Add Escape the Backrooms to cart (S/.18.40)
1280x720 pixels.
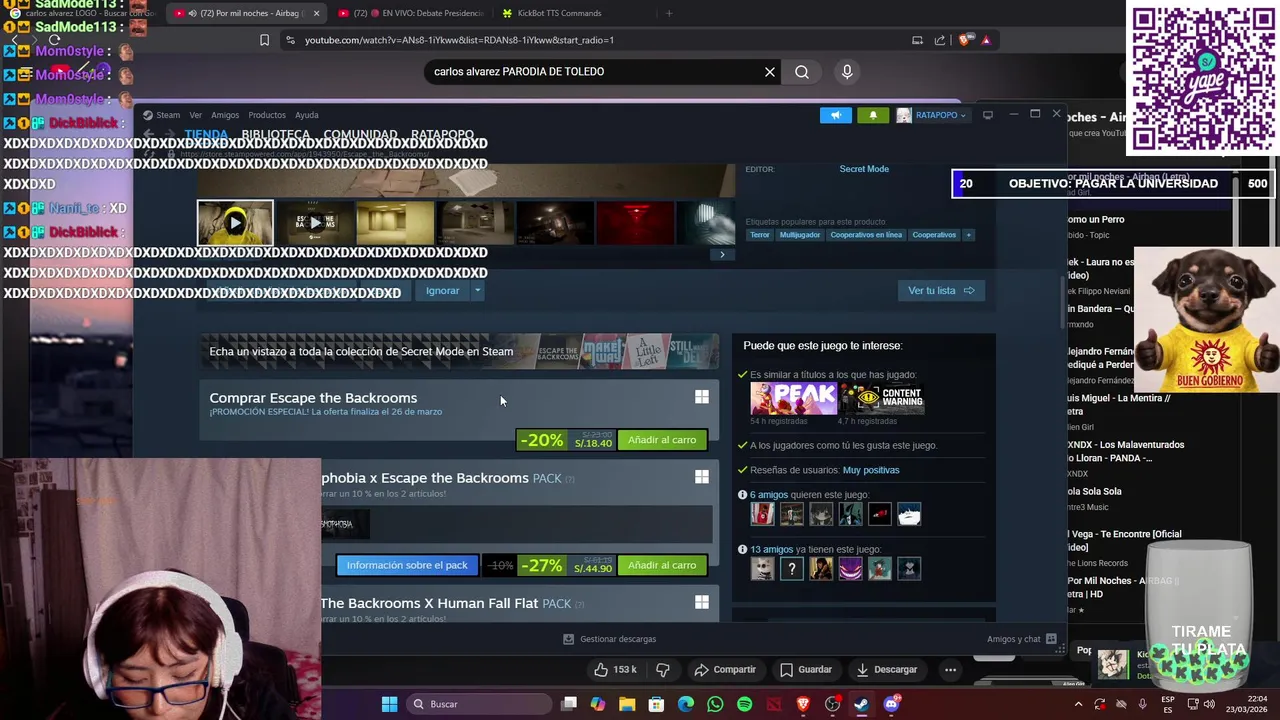point(662,440)
